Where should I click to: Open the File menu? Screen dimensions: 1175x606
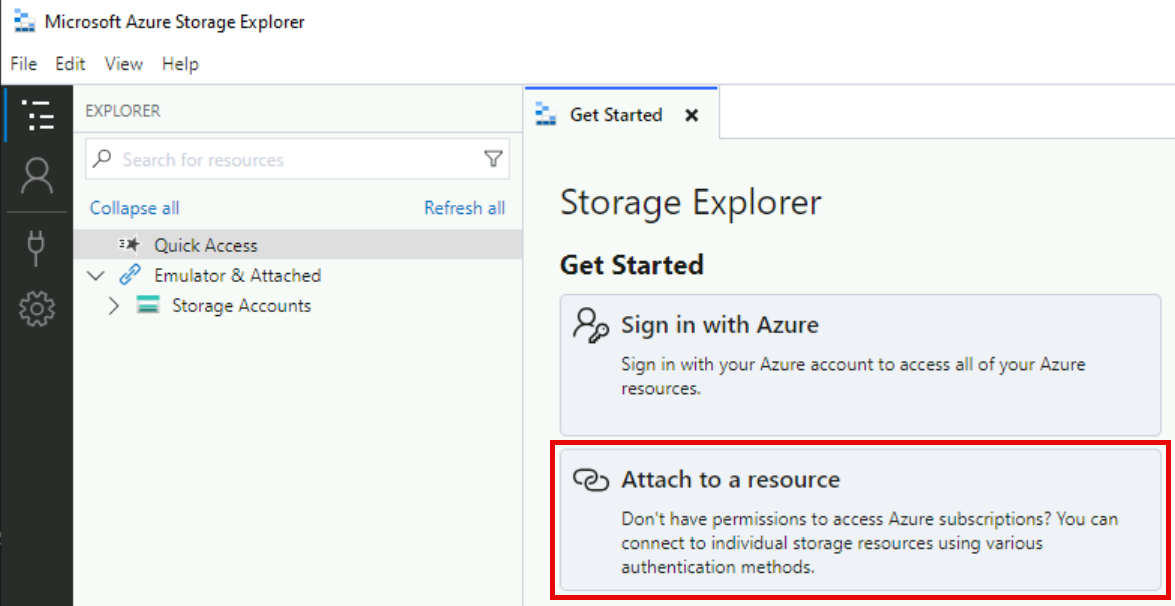[x=23, y=64]
